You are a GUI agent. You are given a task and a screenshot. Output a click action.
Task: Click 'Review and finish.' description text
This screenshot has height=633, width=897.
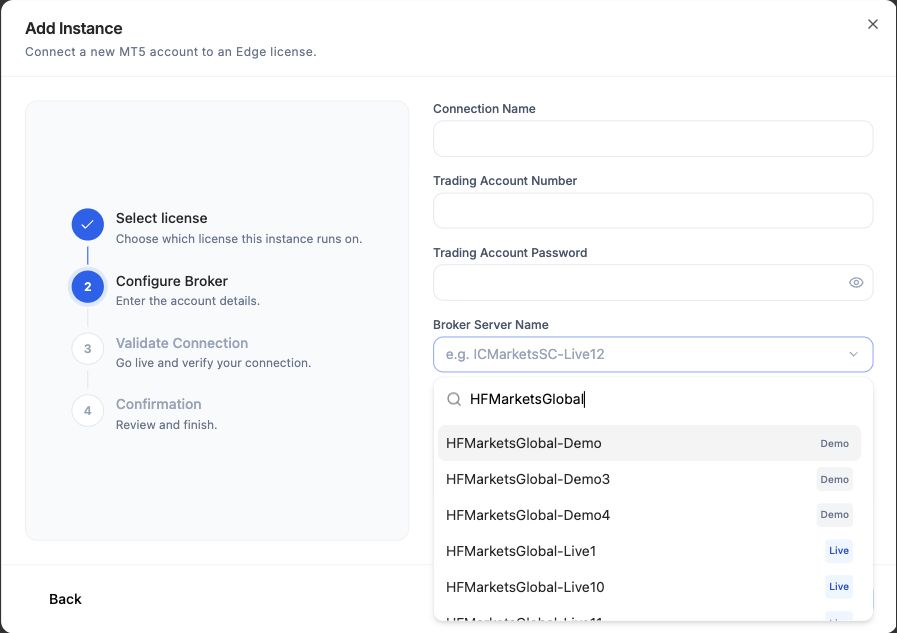[166, 425]
